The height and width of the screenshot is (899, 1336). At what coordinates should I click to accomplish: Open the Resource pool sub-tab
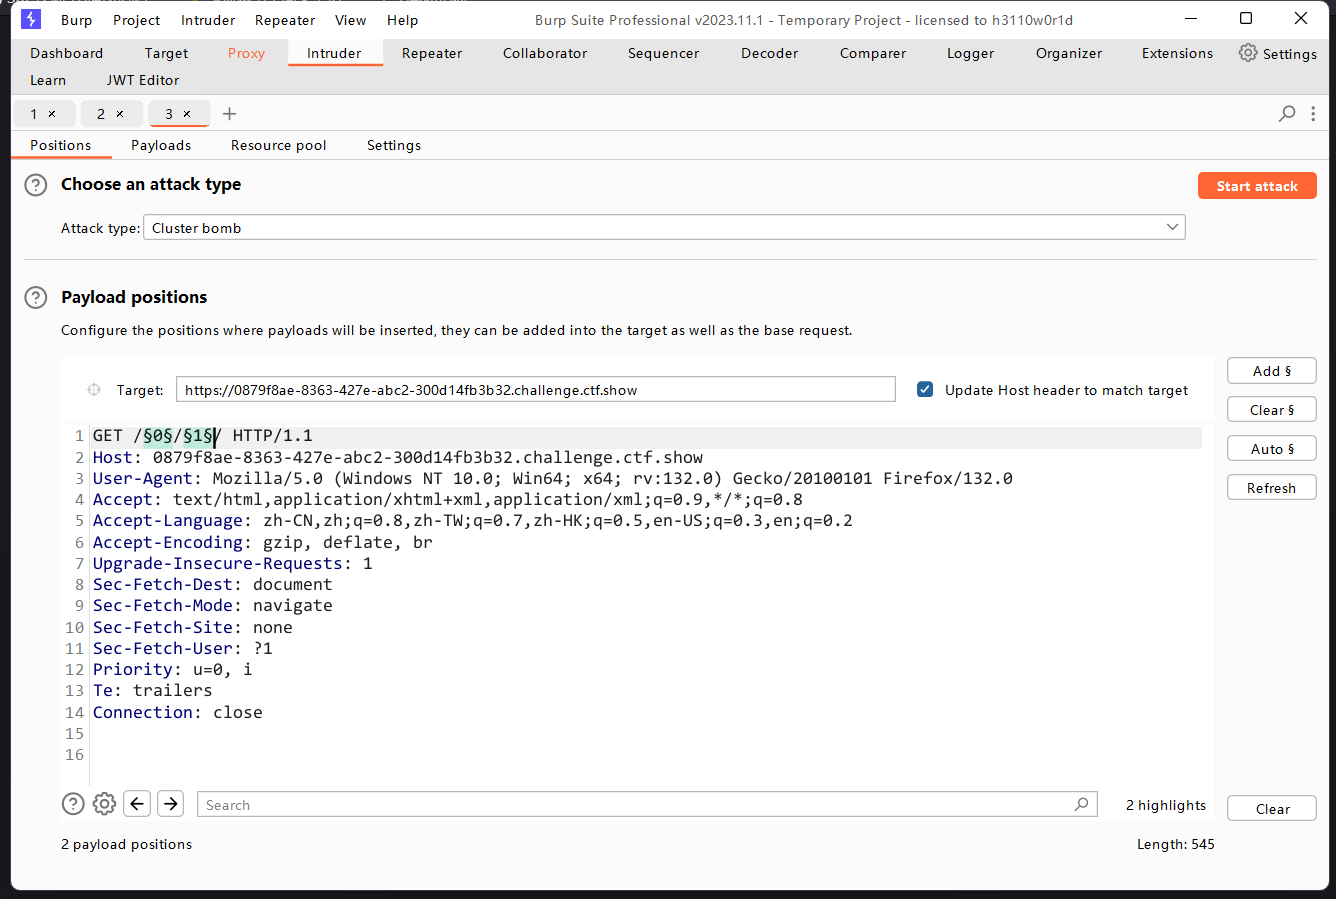tap(278, 145)
